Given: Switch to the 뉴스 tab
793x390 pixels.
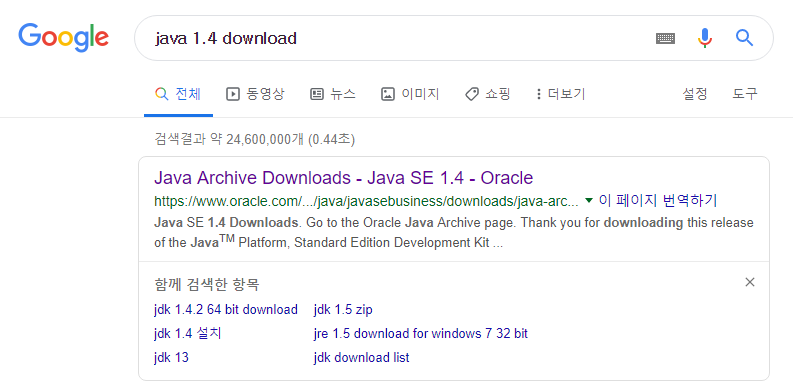Looking at the screenshot, I should pyautogui.click(x=332, y=94).
